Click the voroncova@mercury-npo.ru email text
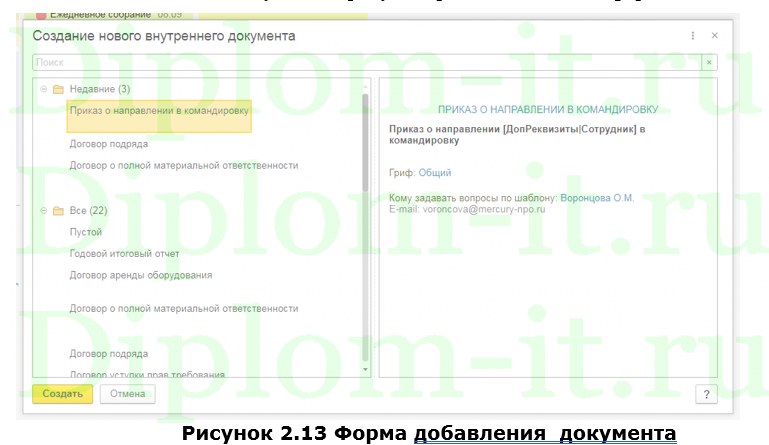This screenshot has height=445, width=769. pos(484,209)
